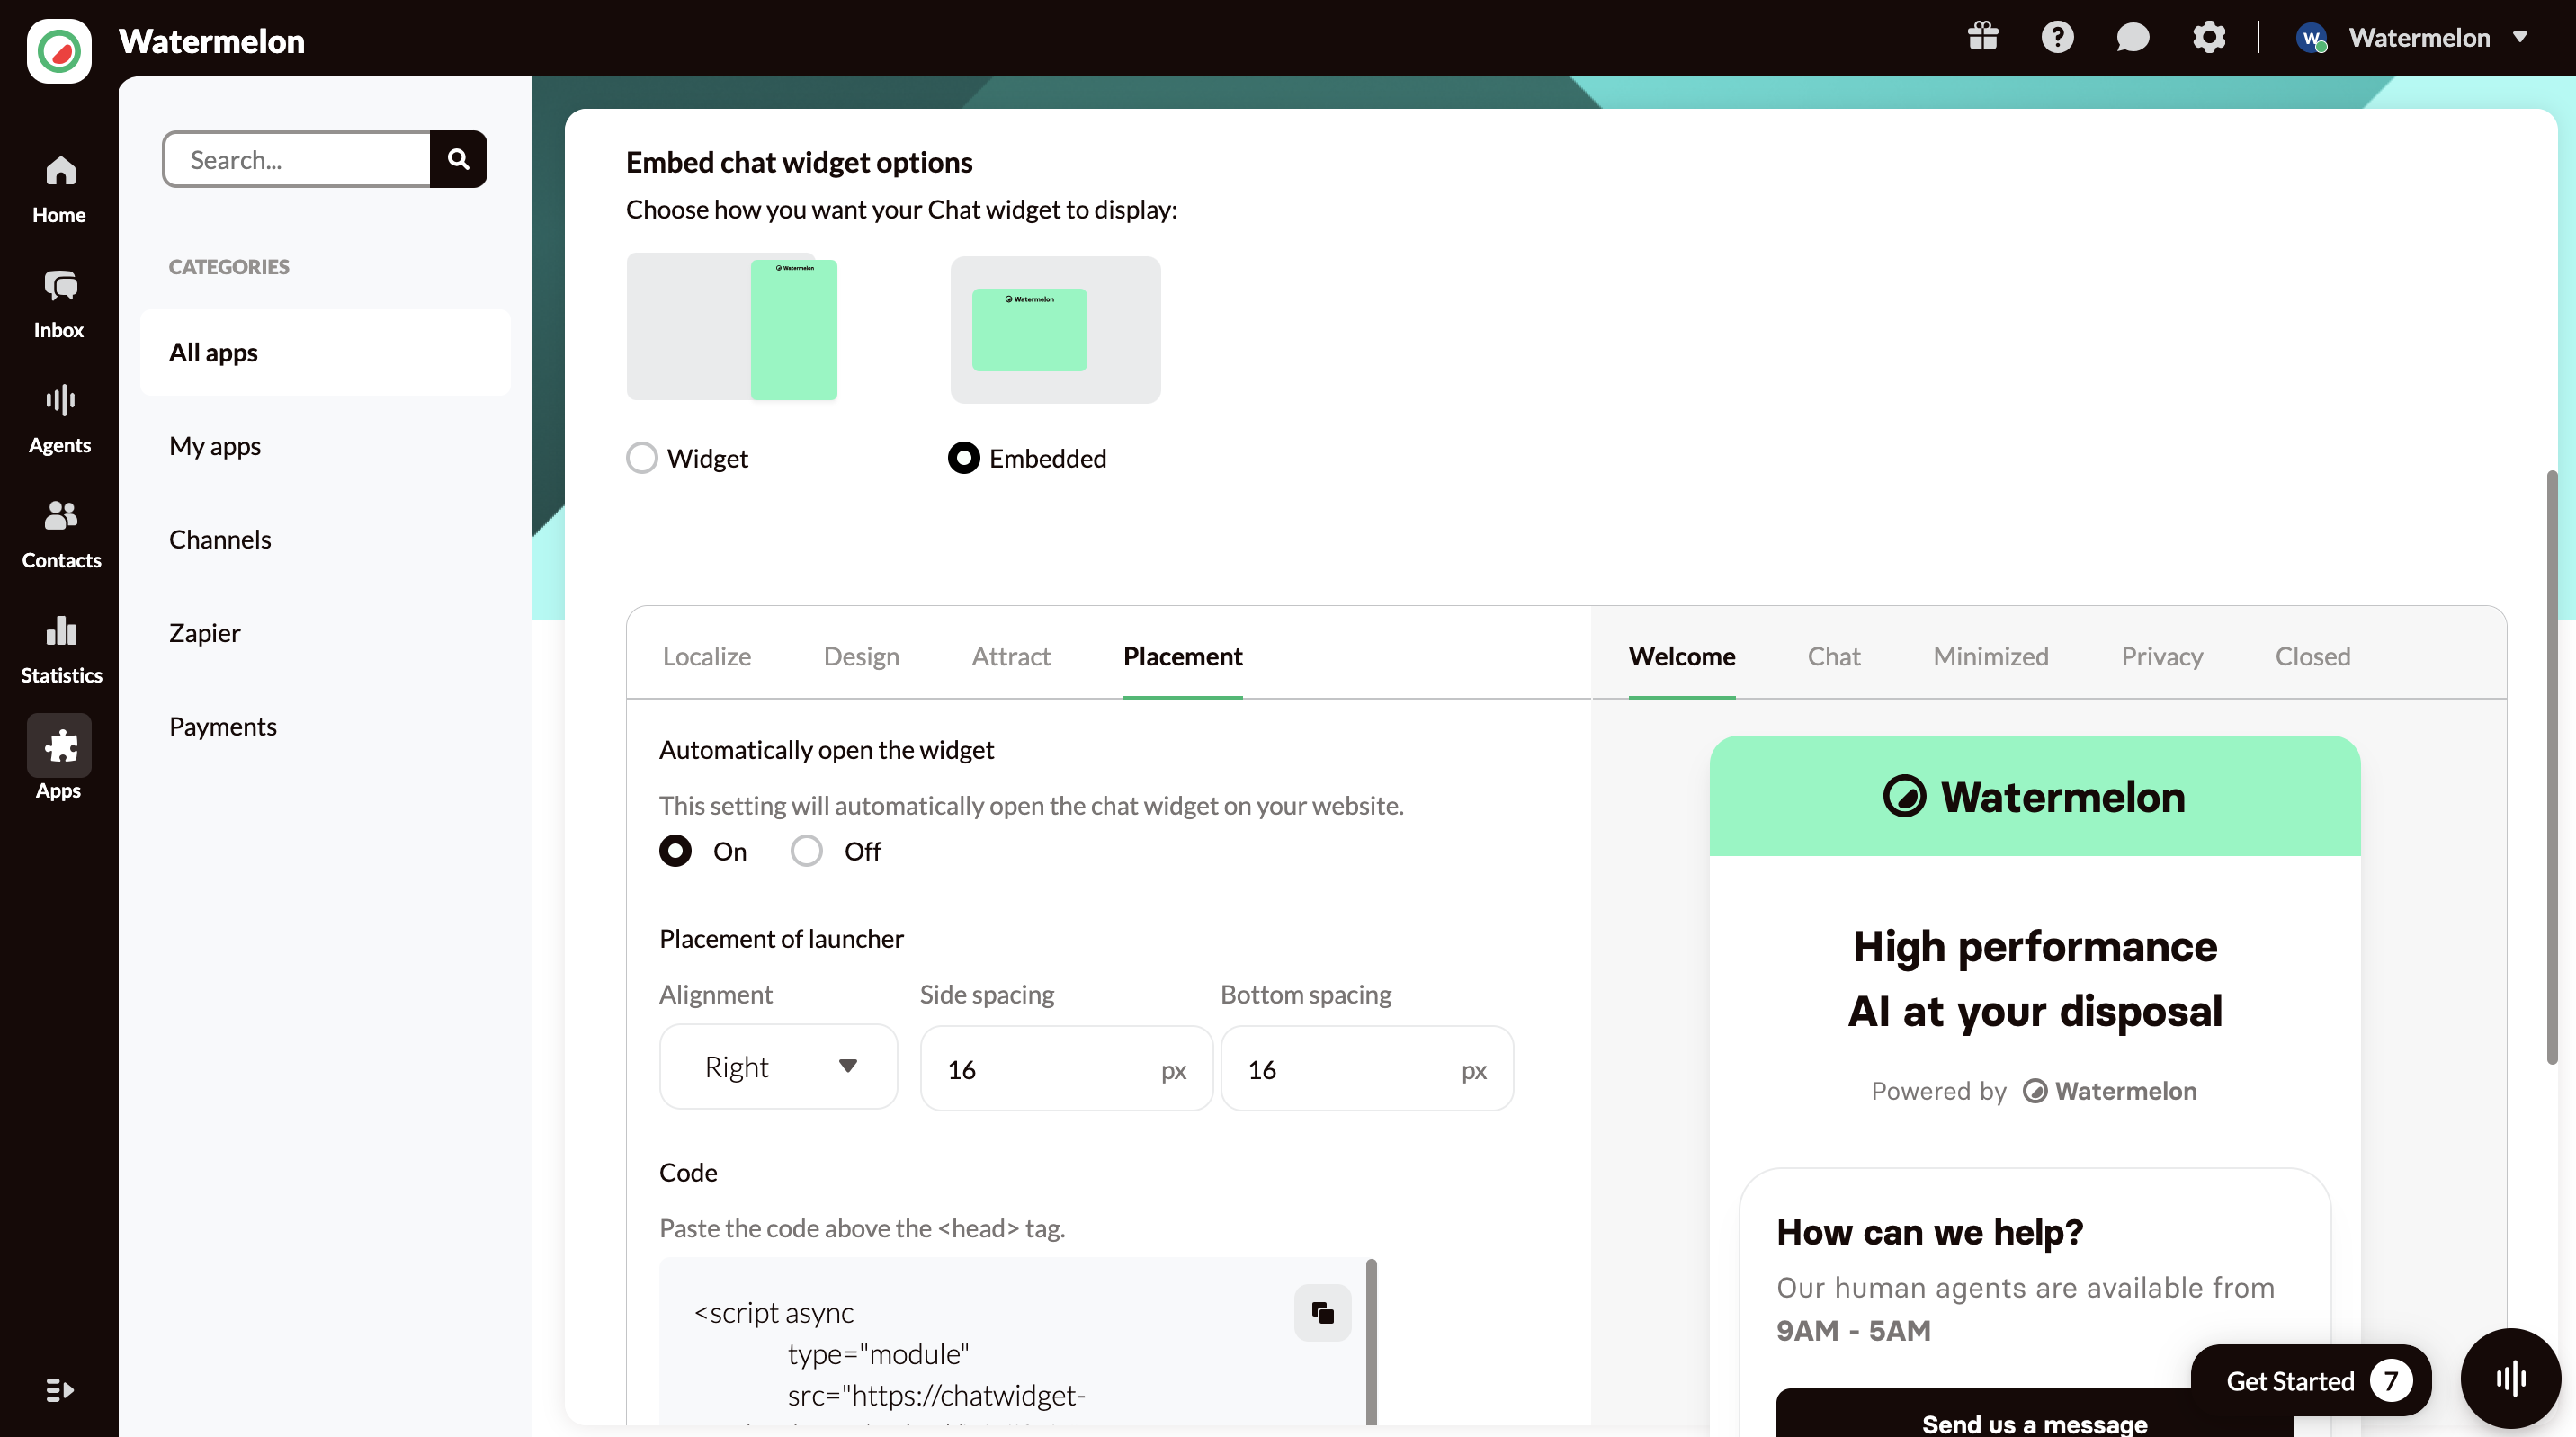The height and width of the screenshot is (1437, 2576).
Task: Open the chat bubble icon in header
Action: [x=2132, y=38]
